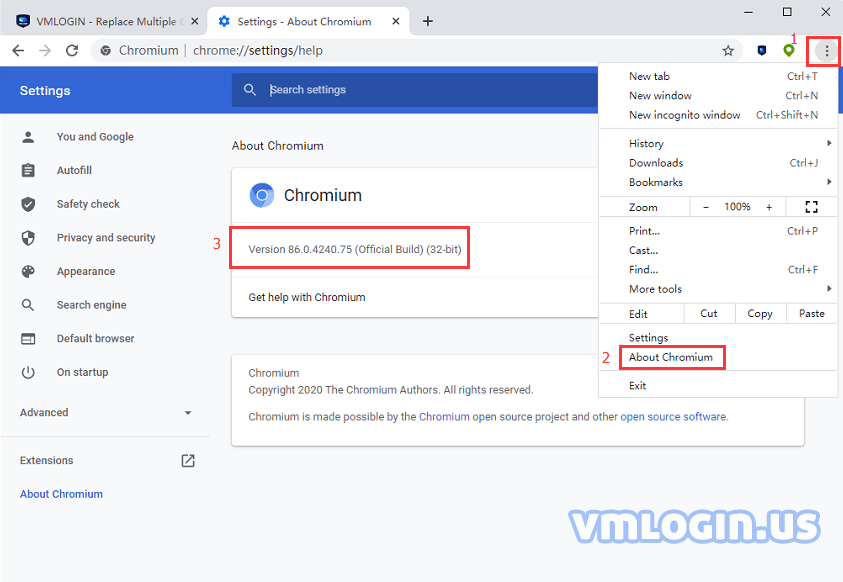The height and width of the screenshot is (582, 843).
Task: Expand the History submenu
Action: (718, 143)
